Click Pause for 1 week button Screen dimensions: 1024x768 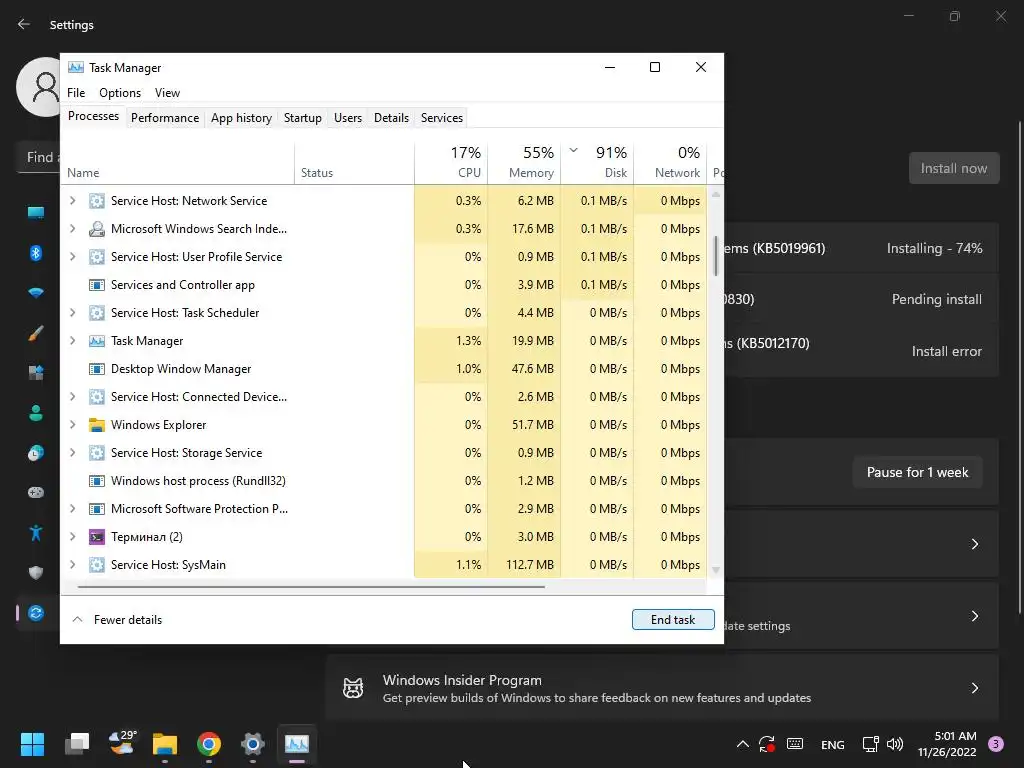(x=917, y=472)
